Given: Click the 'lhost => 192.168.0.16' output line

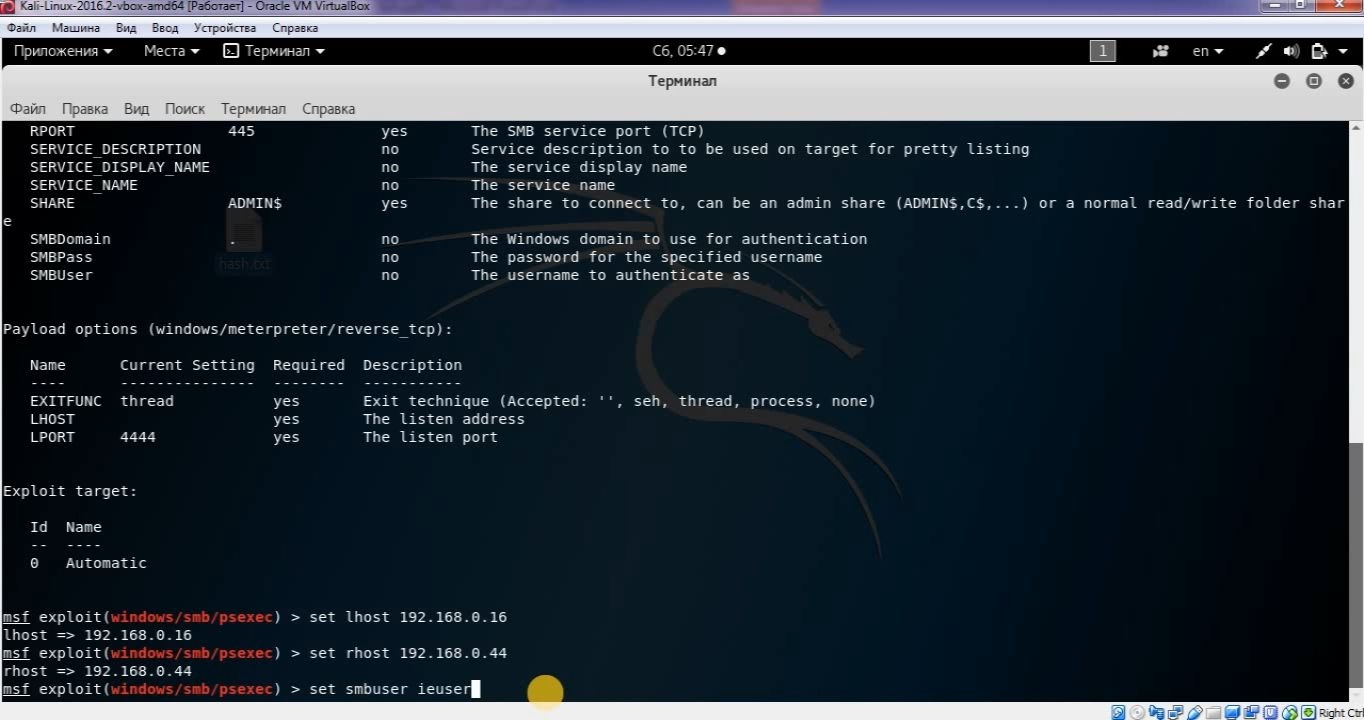Looking at the screenshot, I should (97, 635).
